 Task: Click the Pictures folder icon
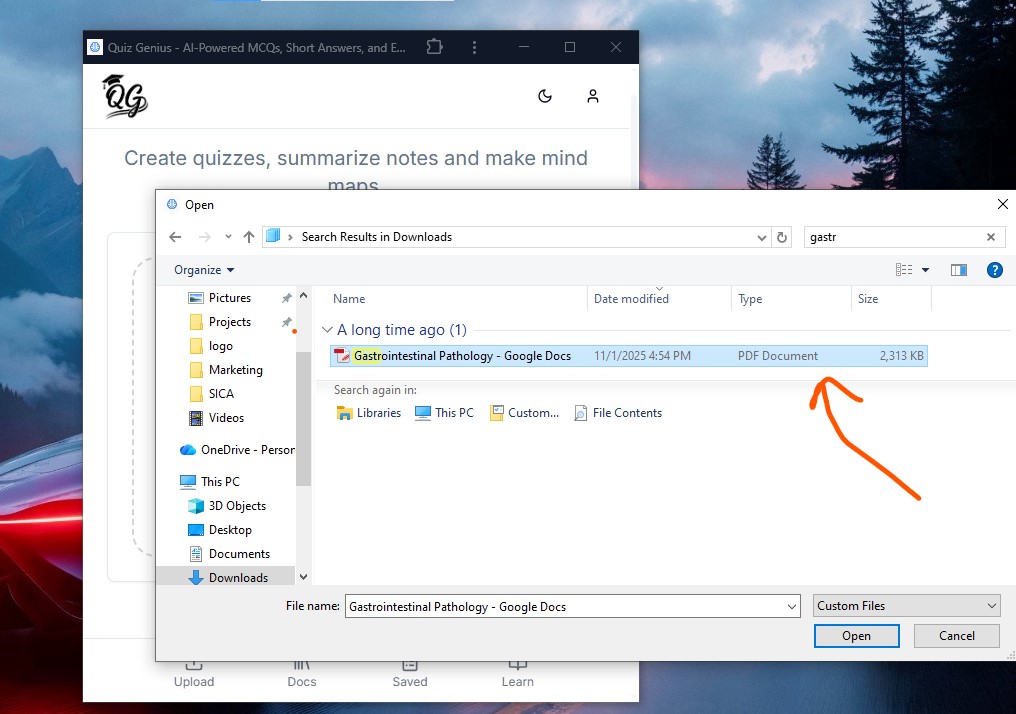click(195, 298)
